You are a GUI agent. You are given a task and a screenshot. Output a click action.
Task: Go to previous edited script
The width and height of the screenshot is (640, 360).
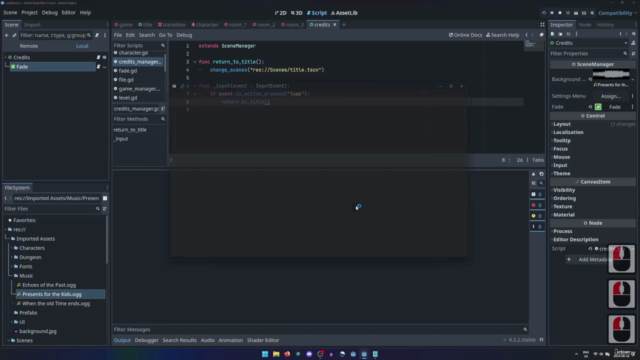[526, 35]
